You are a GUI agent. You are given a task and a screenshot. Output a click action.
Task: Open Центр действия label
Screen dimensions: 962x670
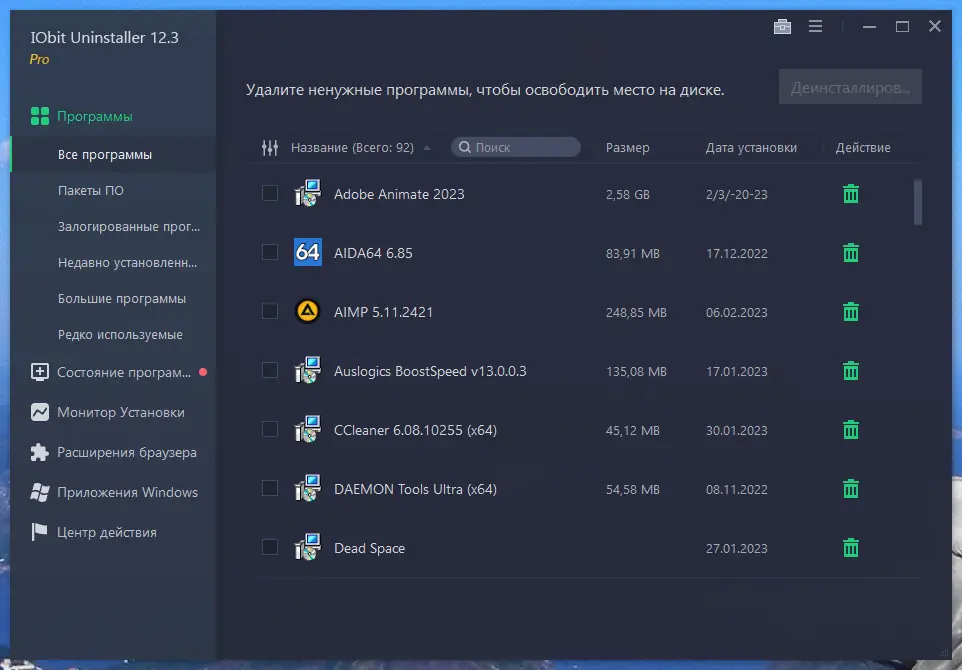[107, 532]
